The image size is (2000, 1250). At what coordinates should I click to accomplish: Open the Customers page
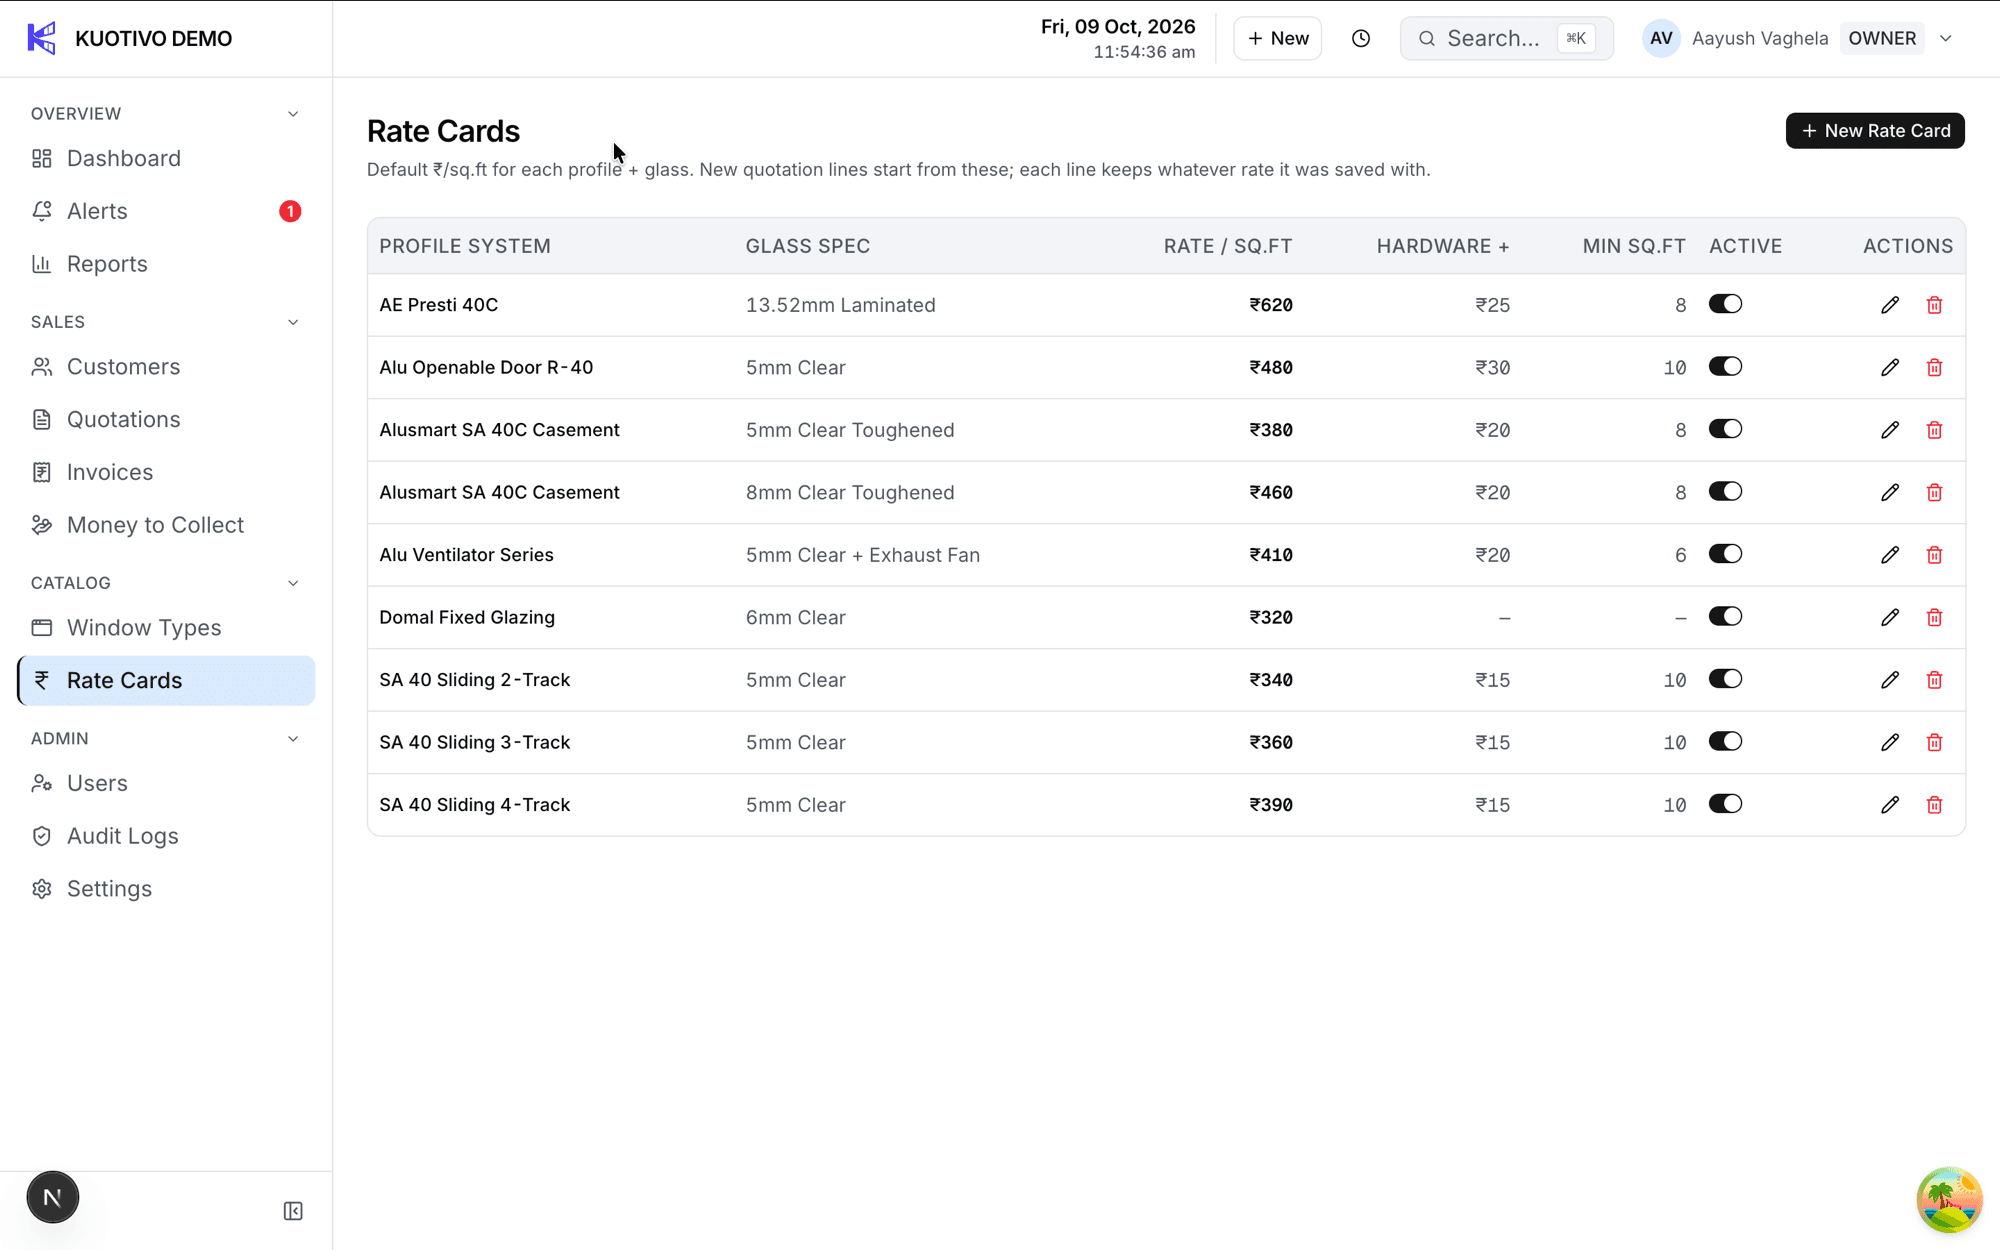[x=166, y=367]
